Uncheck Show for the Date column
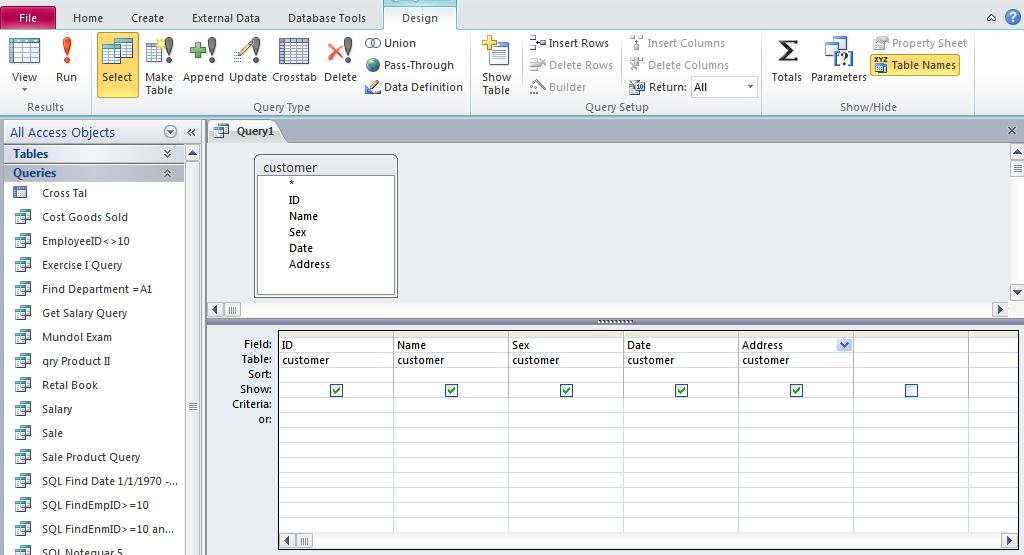Image resolution: width=1024 pixels, height=555 pixels. click(x=681, y=390)
